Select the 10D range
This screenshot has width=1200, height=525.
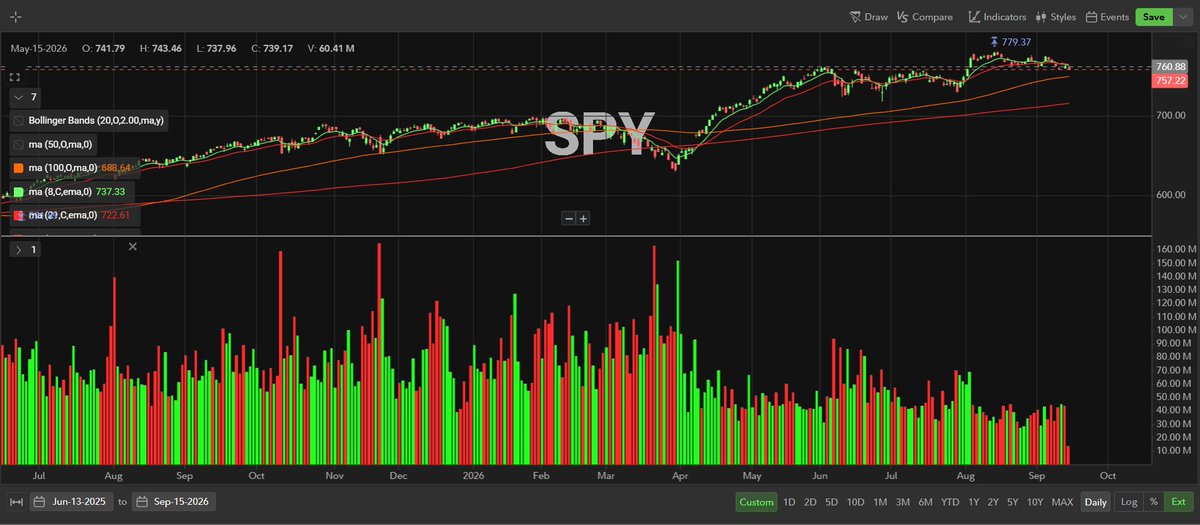pyautogui.click(x=855, y=502)
